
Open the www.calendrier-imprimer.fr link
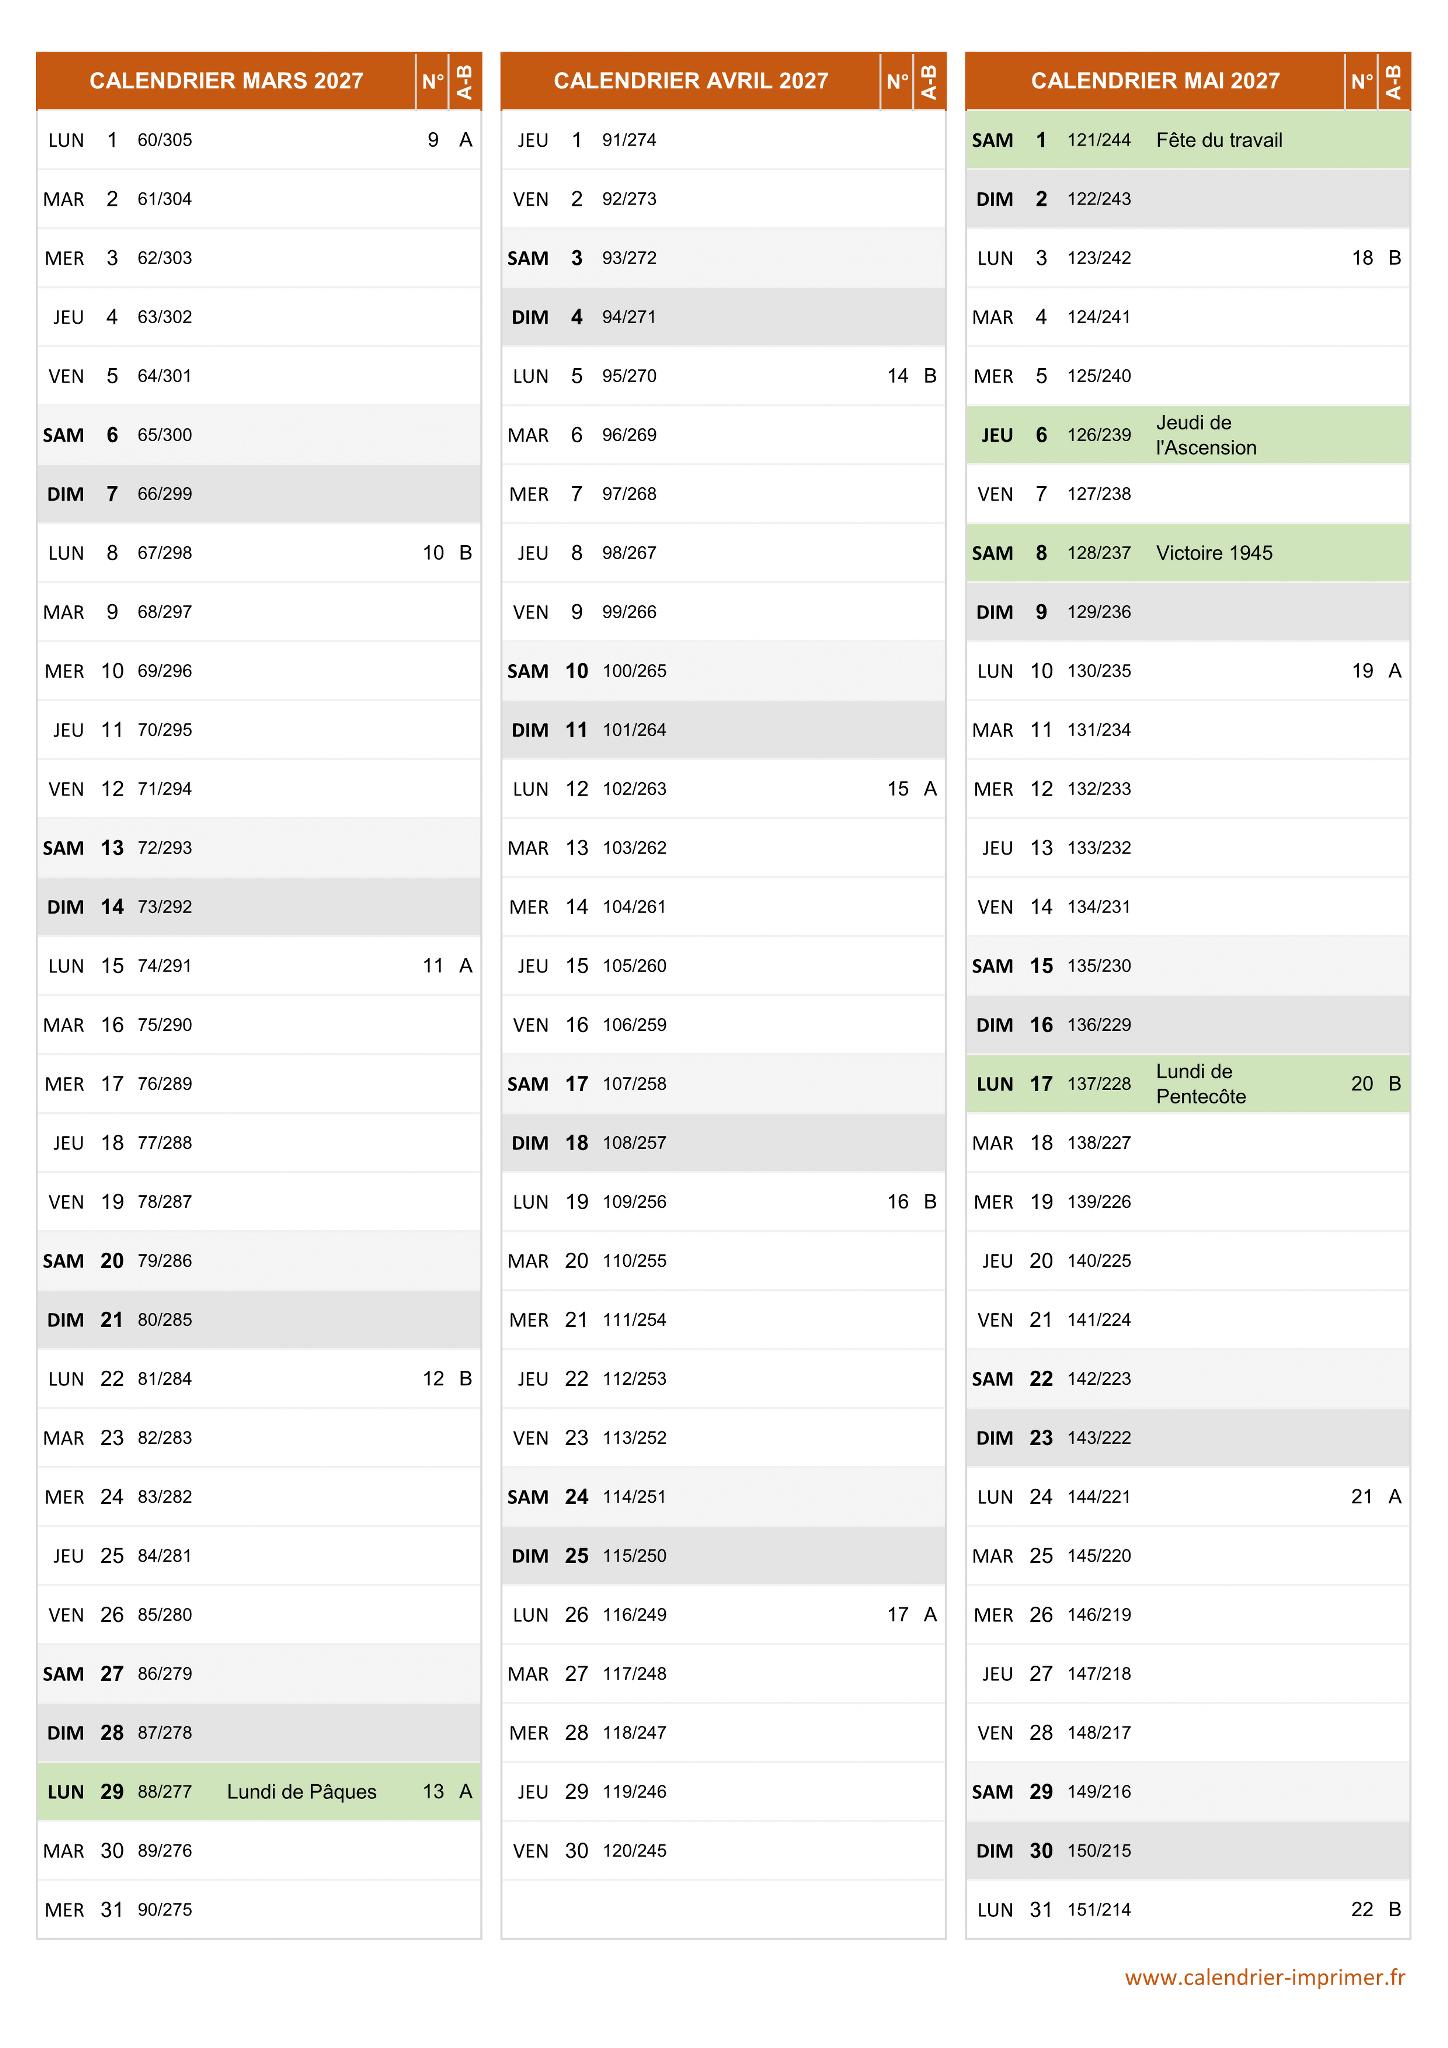click(1264, 1977)
